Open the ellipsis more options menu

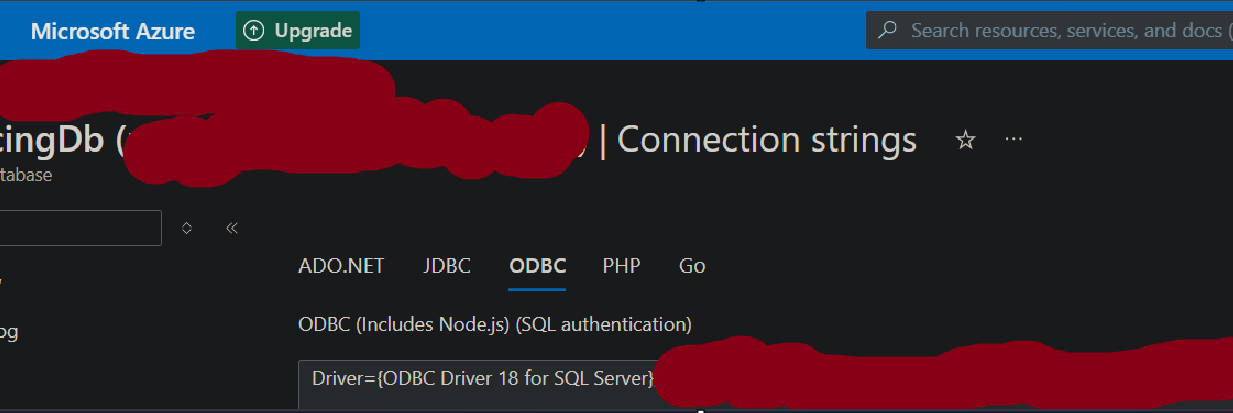click(1013, 140)
